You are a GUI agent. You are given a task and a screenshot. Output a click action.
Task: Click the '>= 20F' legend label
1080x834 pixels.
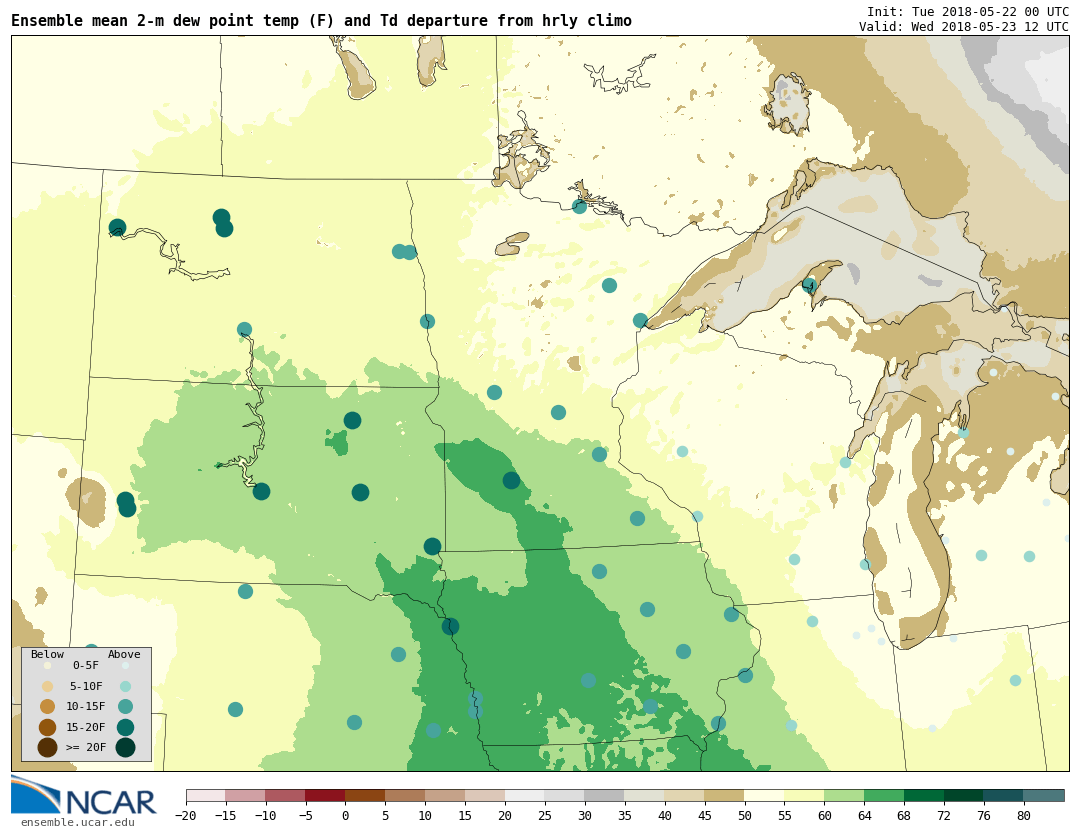pos(86,748)
